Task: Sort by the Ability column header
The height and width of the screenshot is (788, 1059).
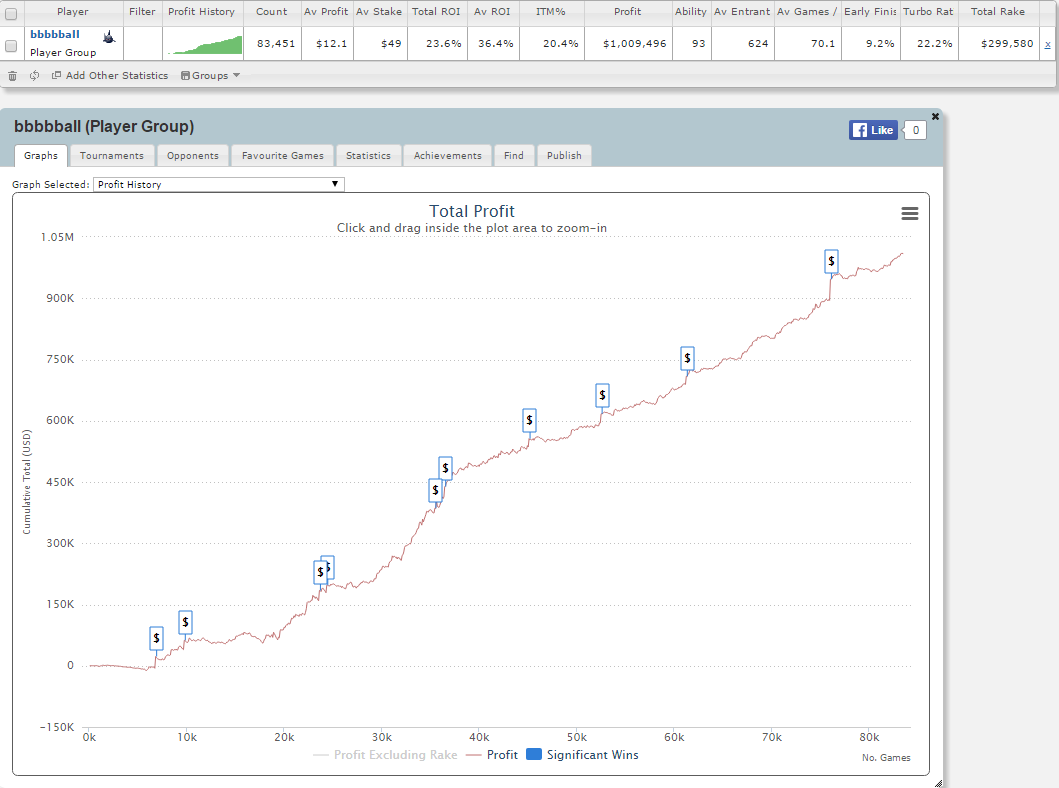Action: (x=690, y=11)
